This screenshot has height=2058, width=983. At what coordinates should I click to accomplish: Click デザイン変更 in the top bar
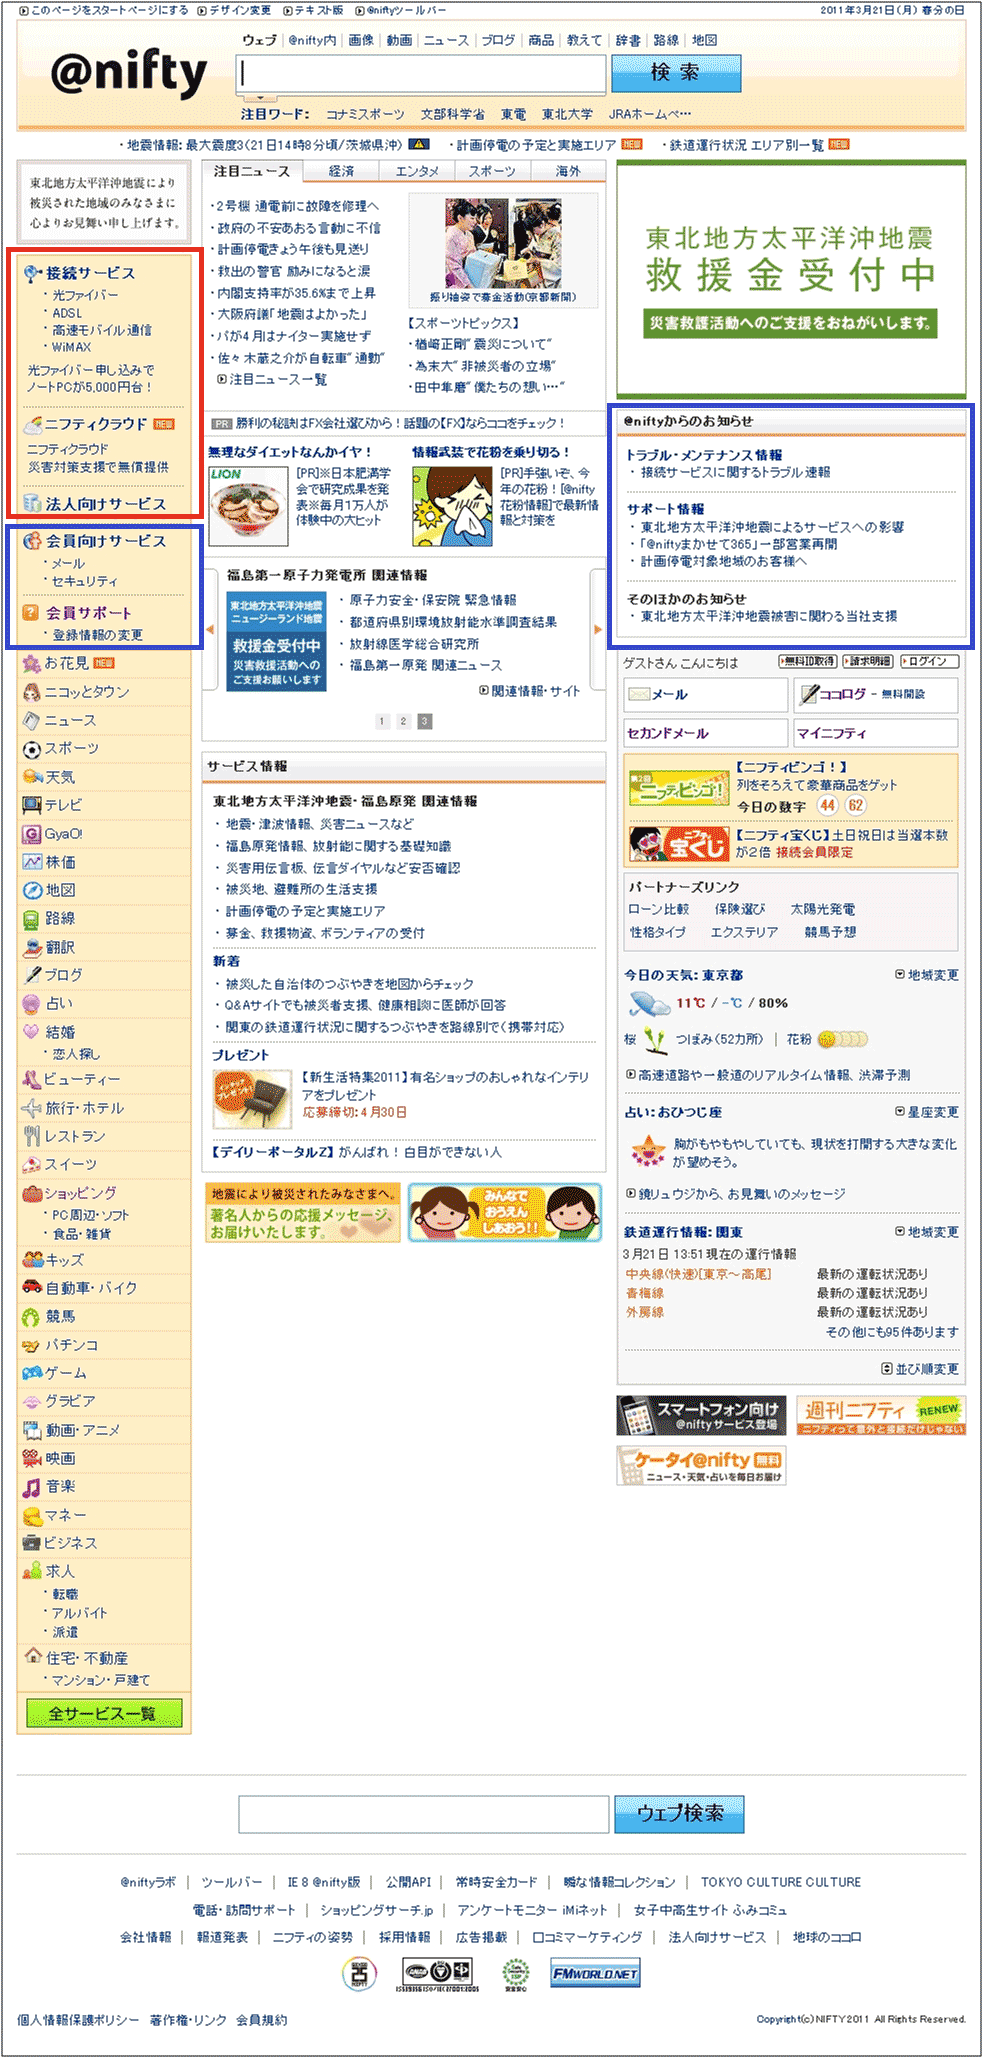234,10
